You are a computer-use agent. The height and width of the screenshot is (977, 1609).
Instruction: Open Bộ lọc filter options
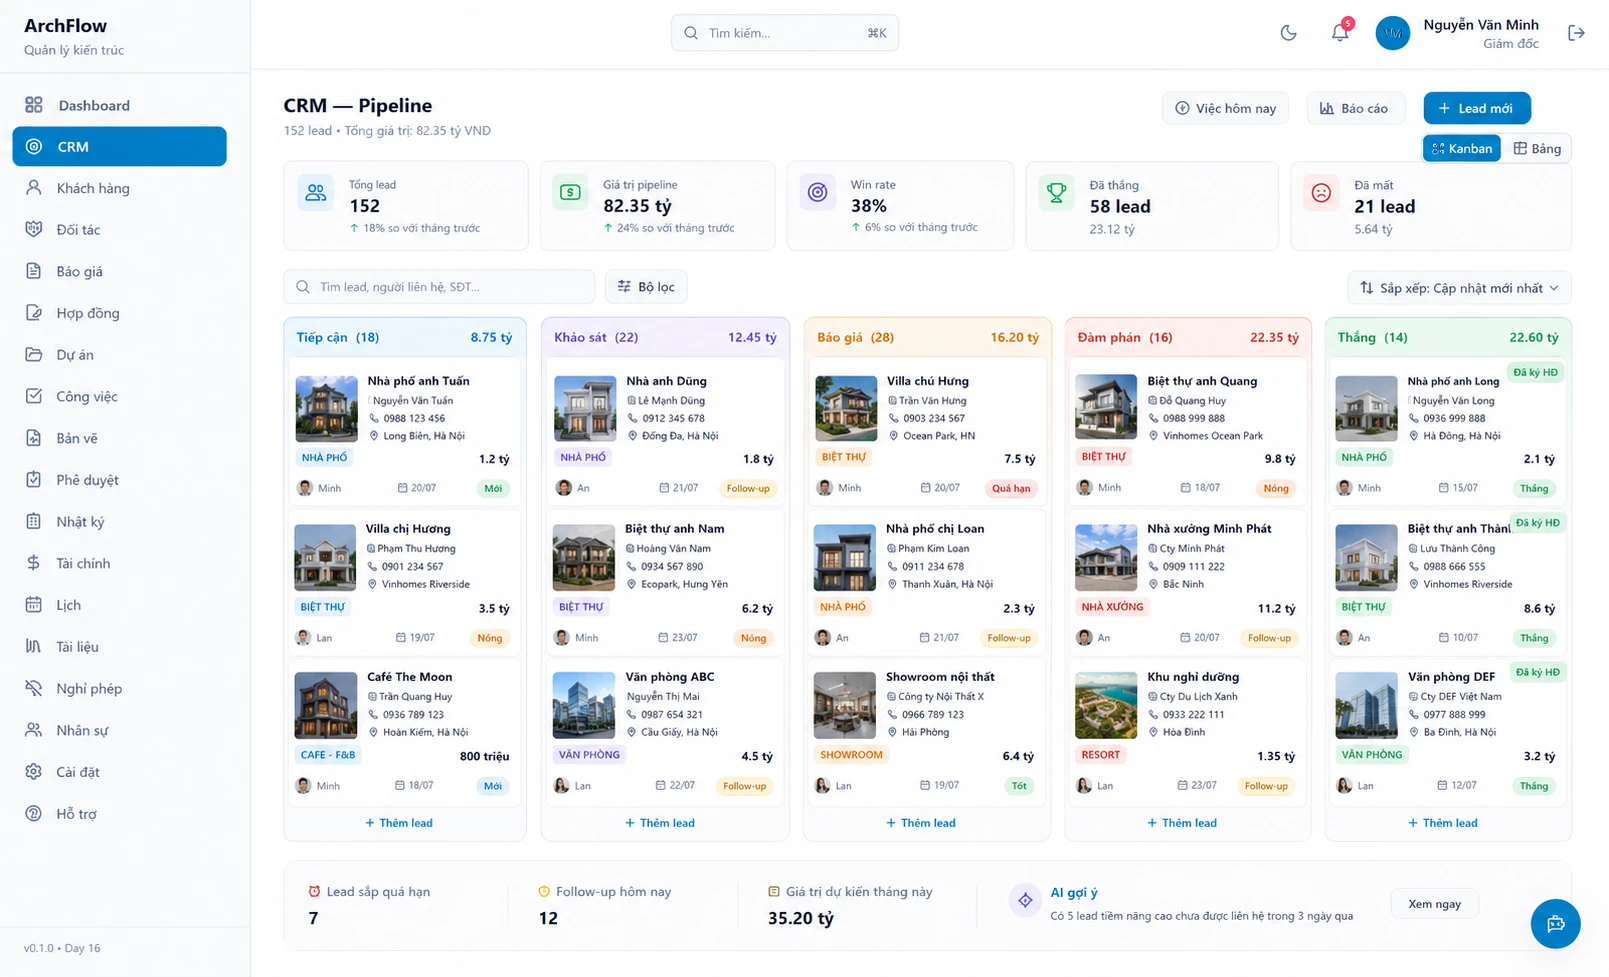click(646, 287)
